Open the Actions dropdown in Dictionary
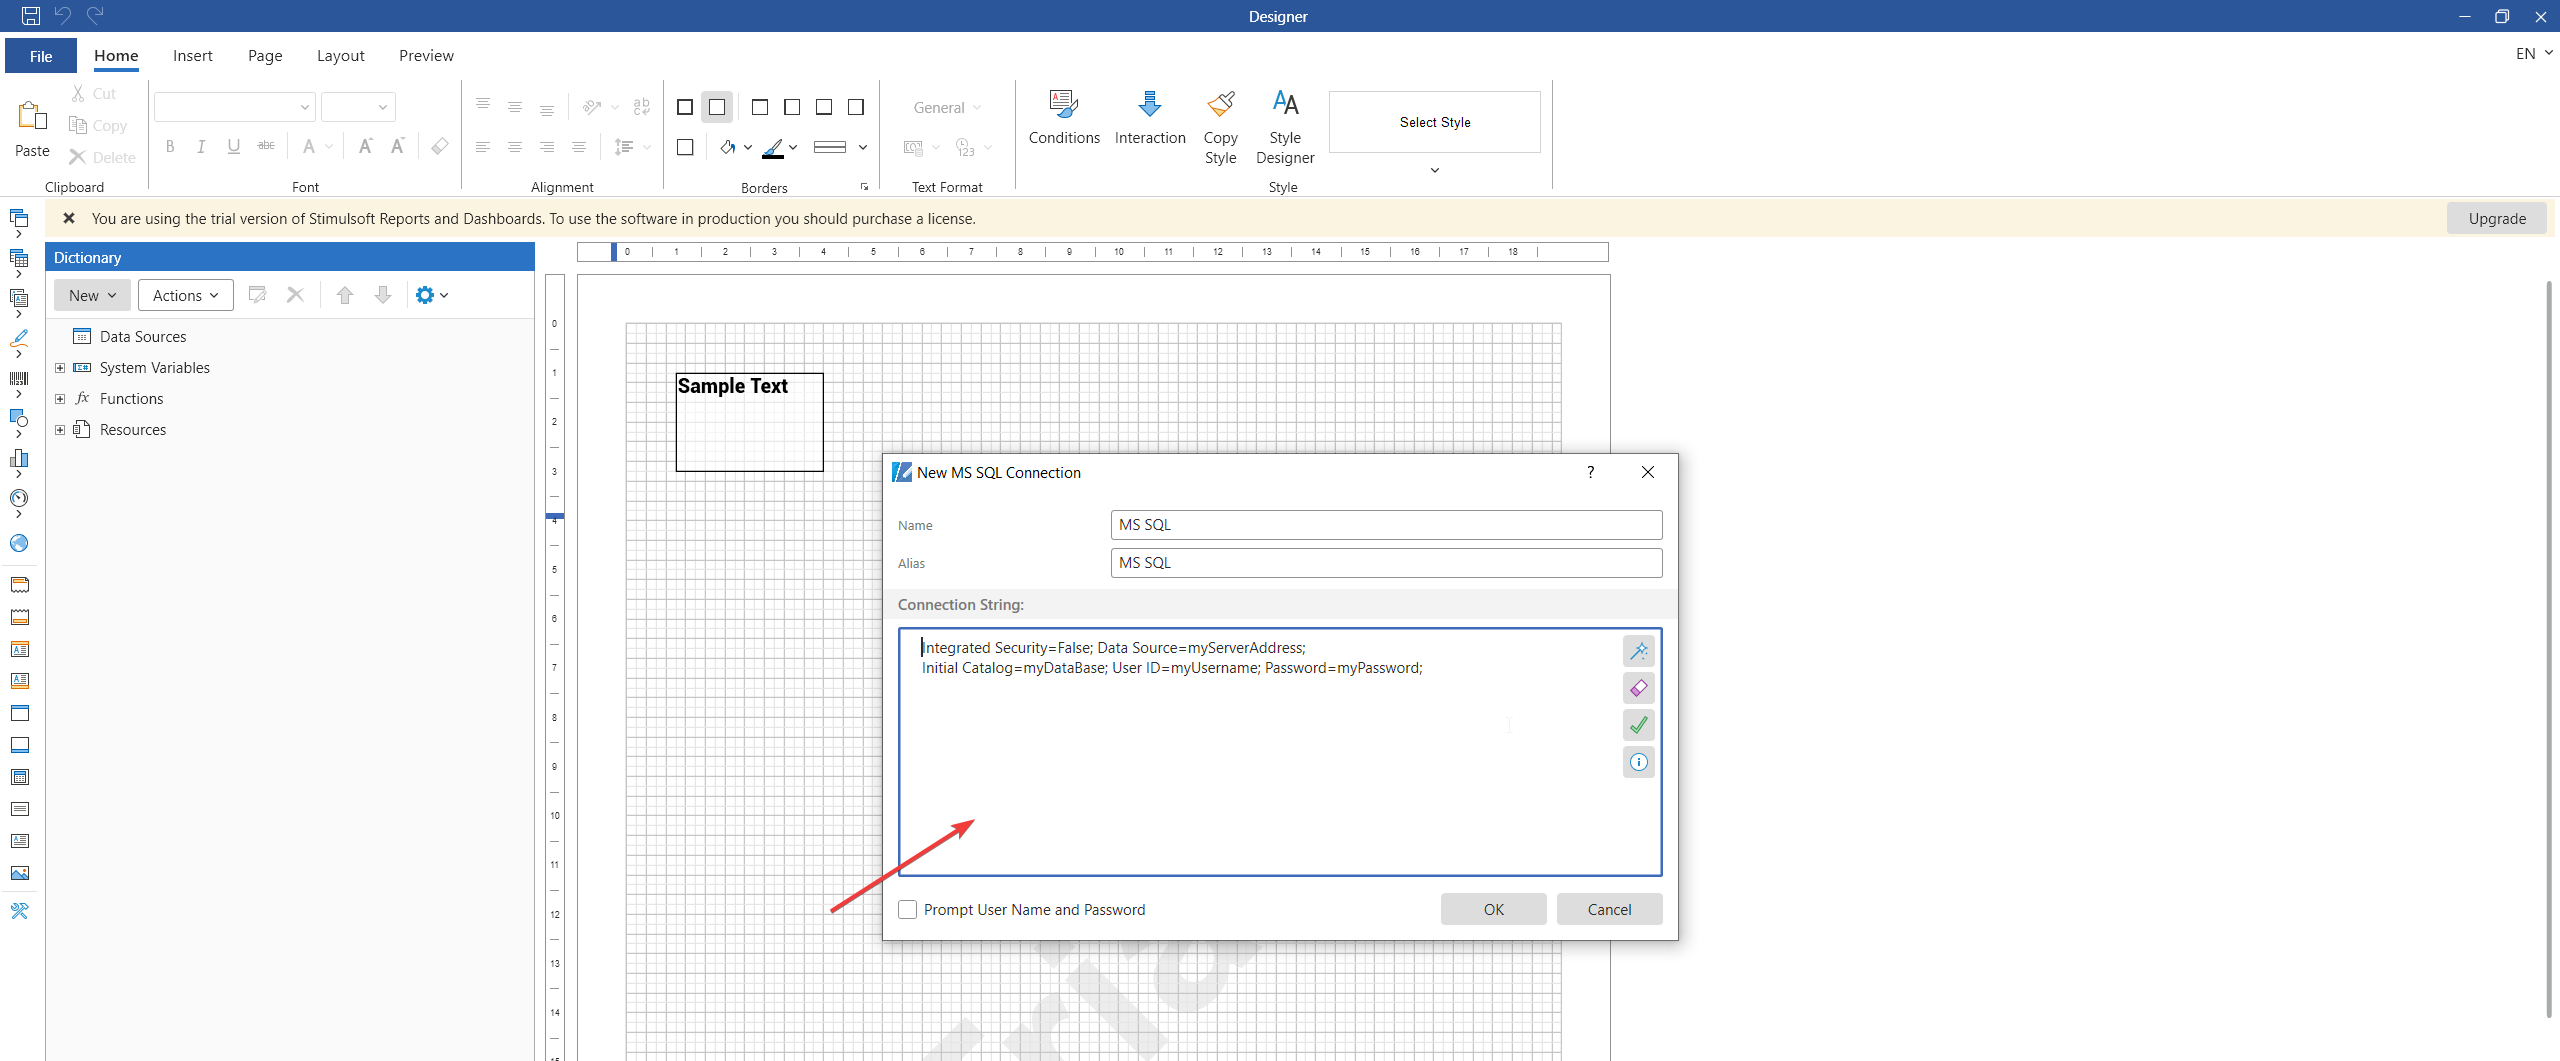2560x1061 pixels. (x=185, y=295)
